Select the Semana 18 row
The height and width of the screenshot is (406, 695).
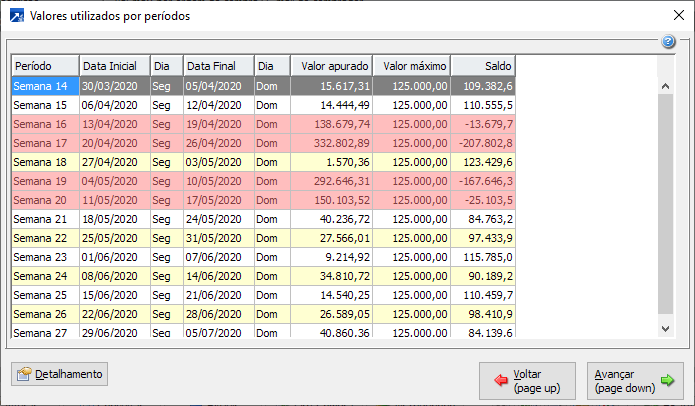click(263, 162)
